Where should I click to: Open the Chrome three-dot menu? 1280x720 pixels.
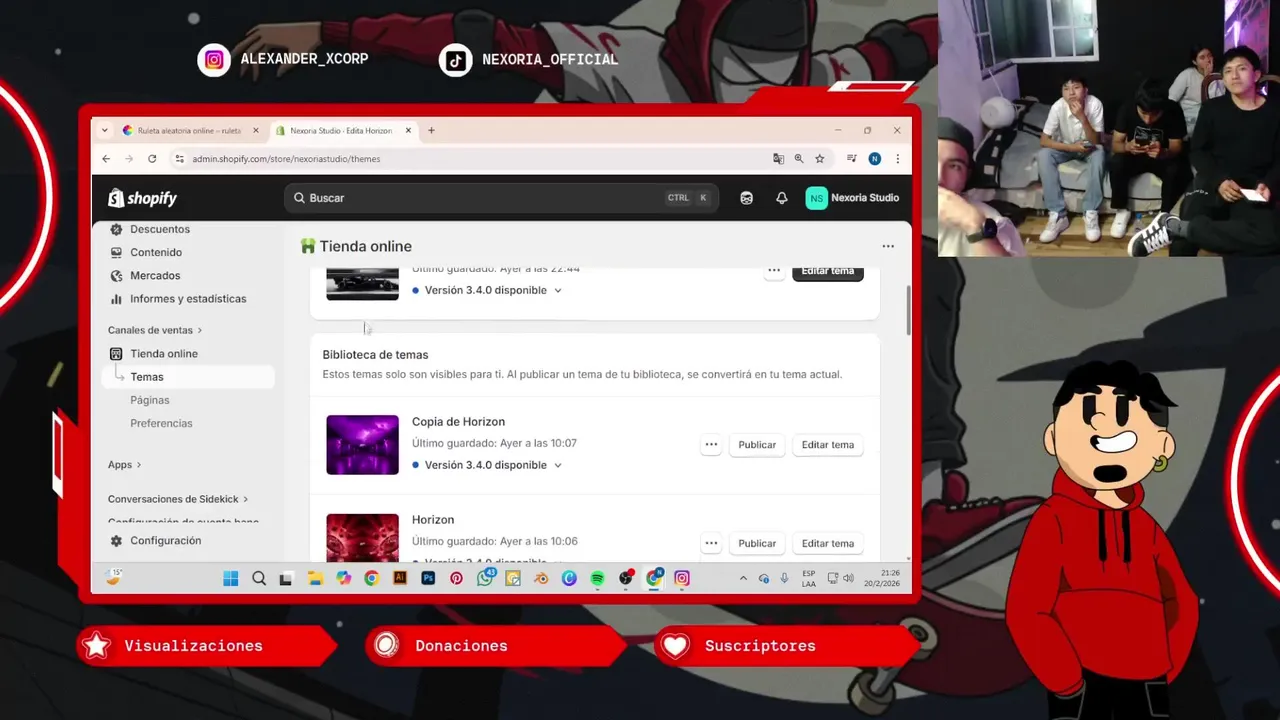(897, 159)
